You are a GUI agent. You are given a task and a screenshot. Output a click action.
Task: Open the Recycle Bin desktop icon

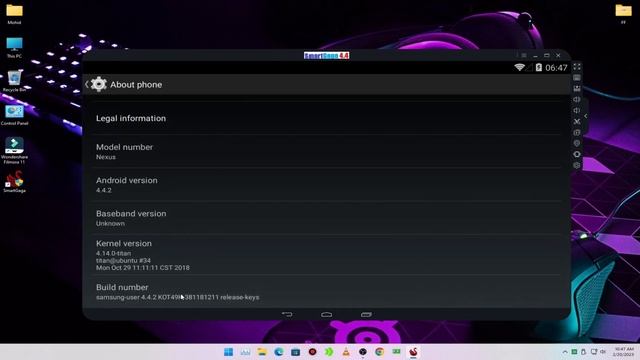coord(14,81)
